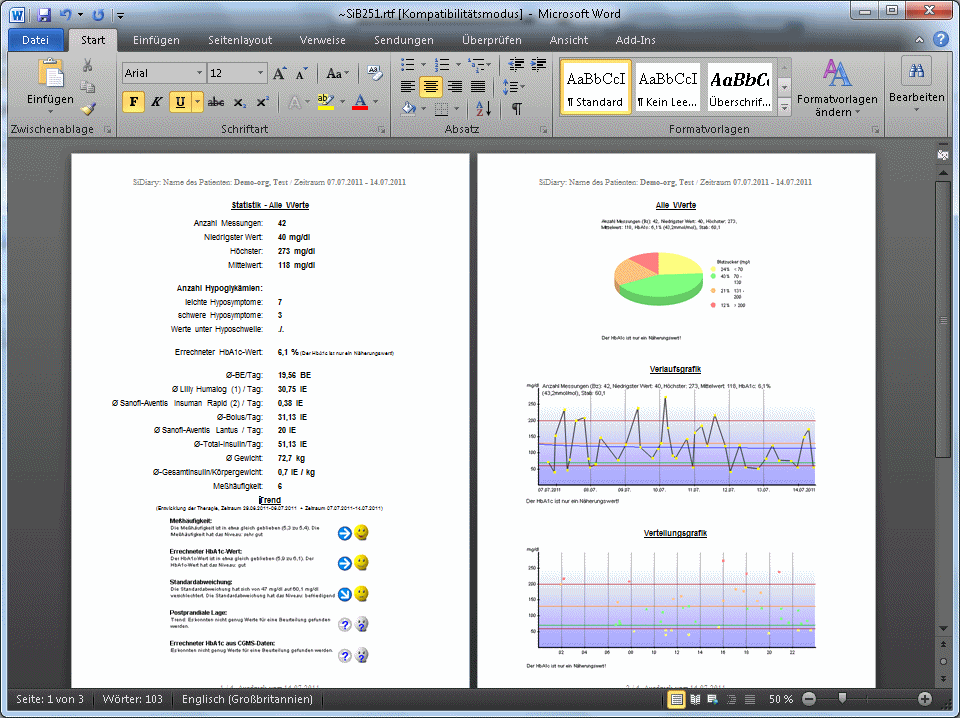Click the Formatvorlagen ändern button
This screenshot has width=960, height=718.
837,87
